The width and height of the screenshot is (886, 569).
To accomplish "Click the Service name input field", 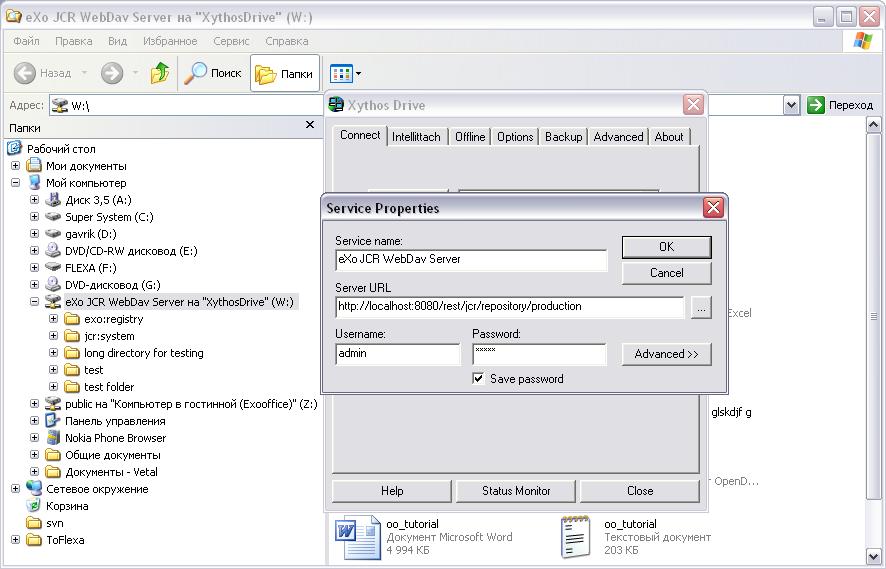I will [471, 260].
